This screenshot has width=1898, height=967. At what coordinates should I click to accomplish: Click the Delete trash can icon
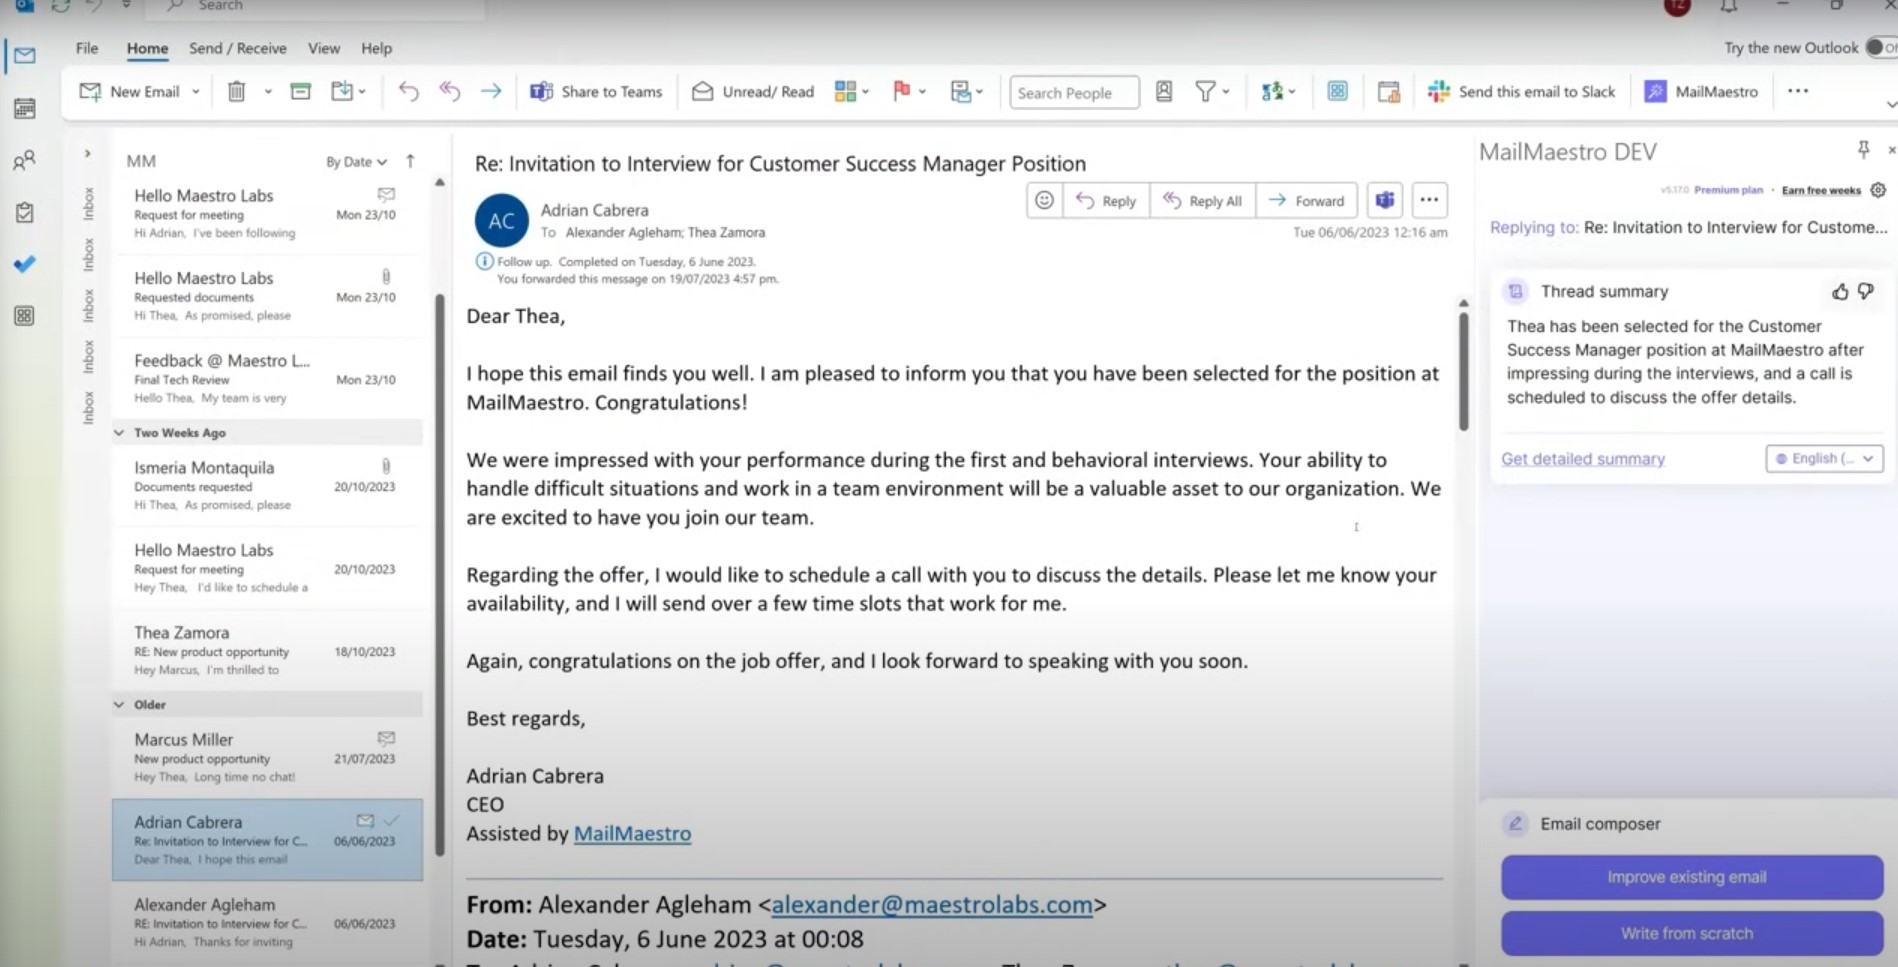(x=236, y=92)
